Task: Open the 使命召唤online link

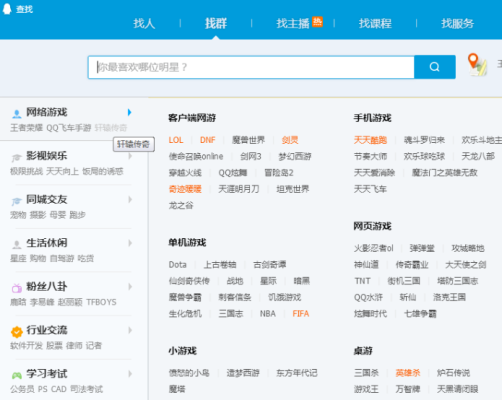Action: tap(196, 156)
